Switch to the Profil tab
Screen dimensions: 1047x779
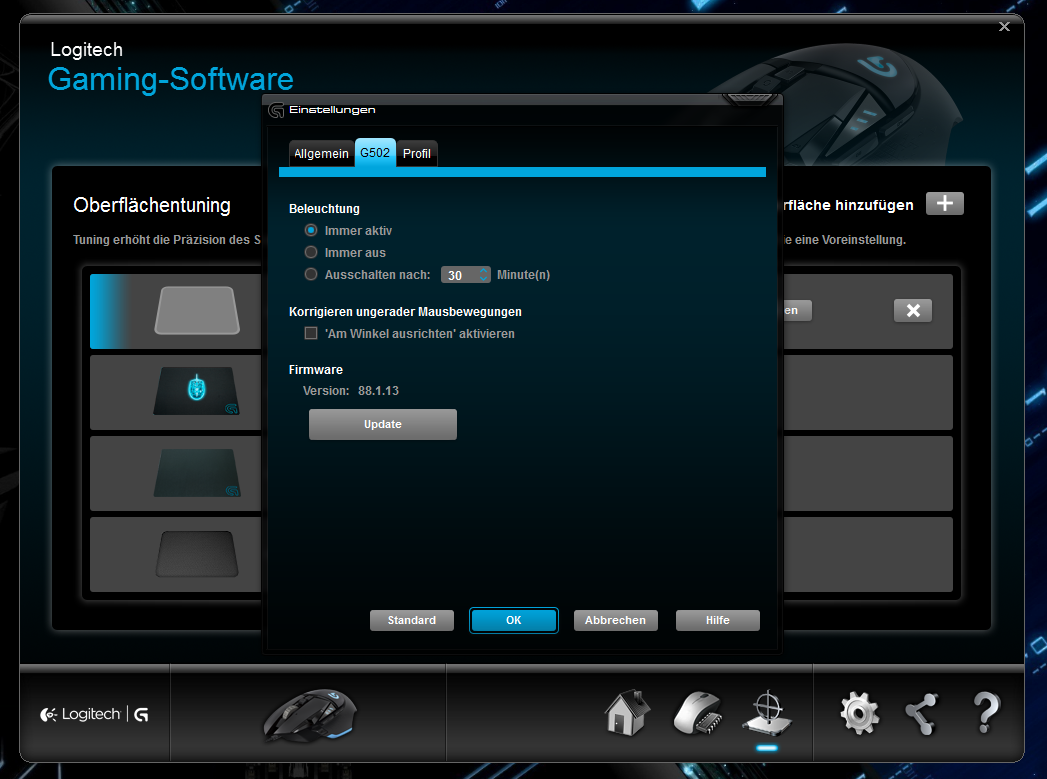coord(417,154)
